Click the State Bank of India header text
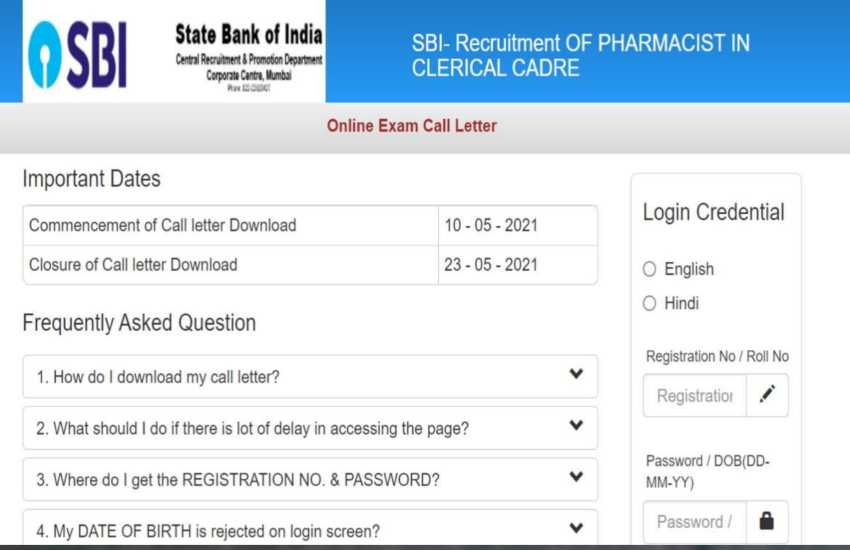850x550 pixels. pyautogui.click(x=248, y=35)
